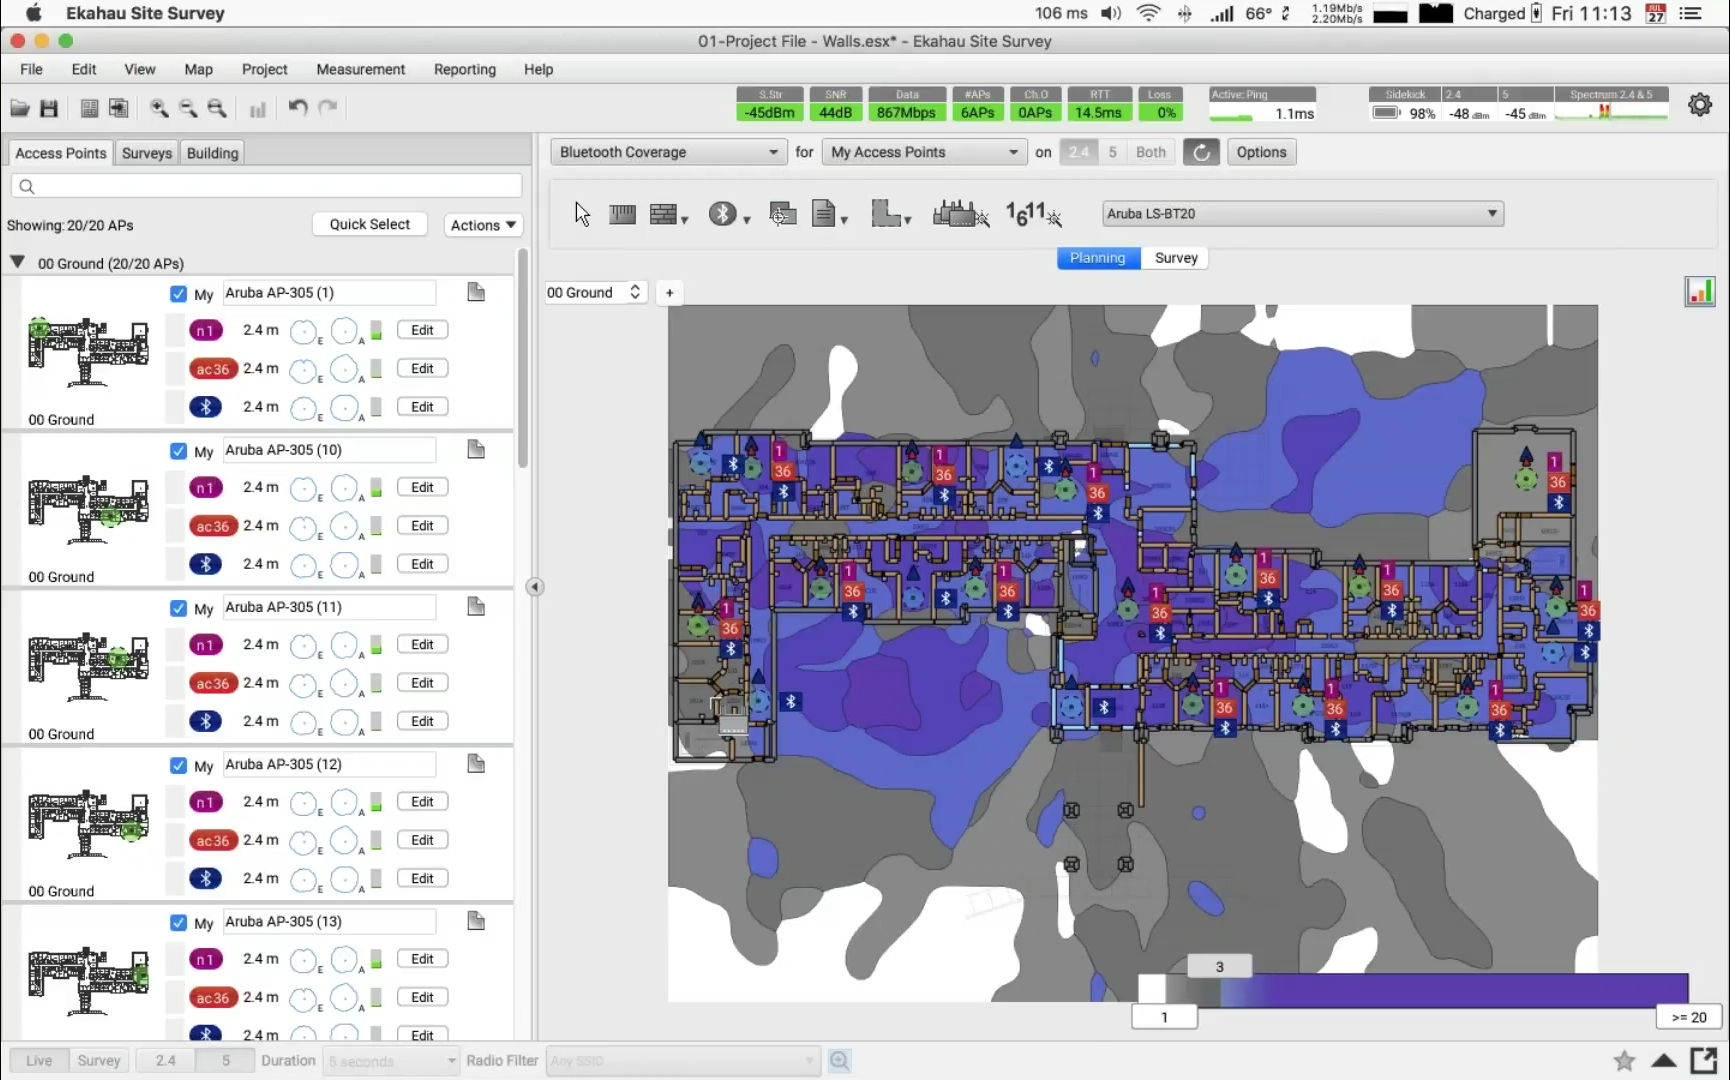1730x1080 pixels.
Task: Open the Measurement menu
Action: click(360, 69)
